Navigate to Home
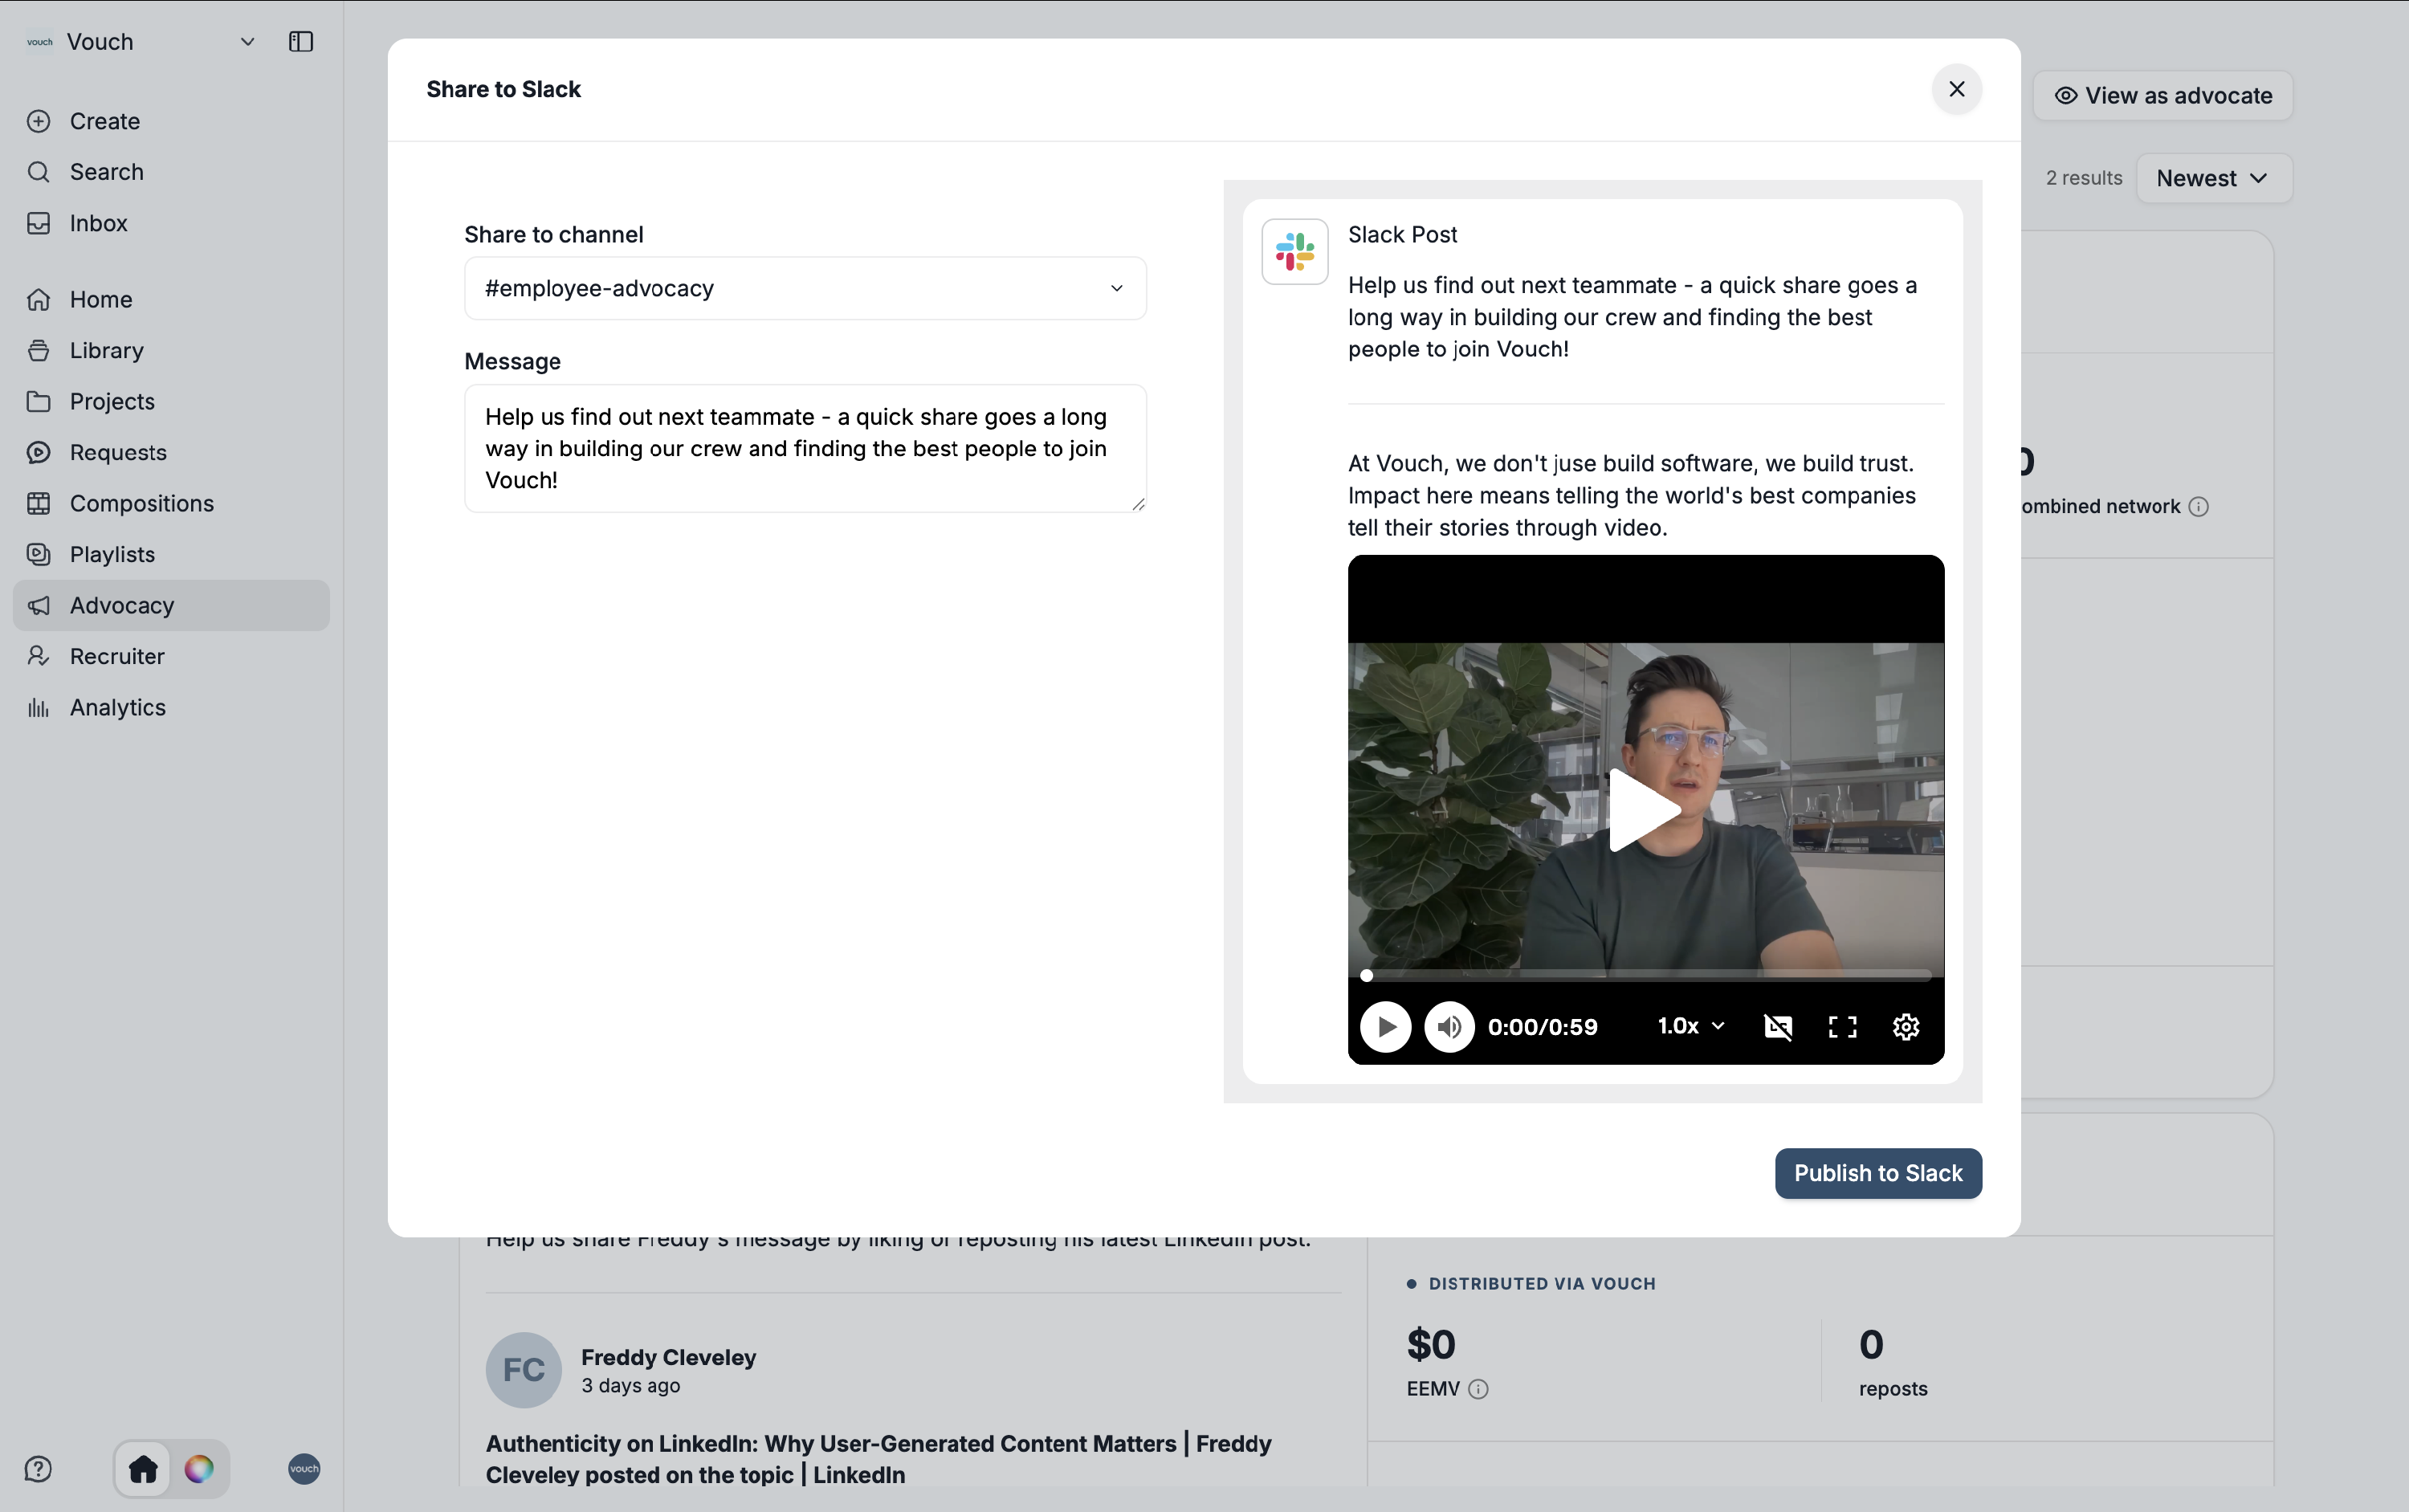Screen dimensions: 2409x1512 tap(171, 299)
